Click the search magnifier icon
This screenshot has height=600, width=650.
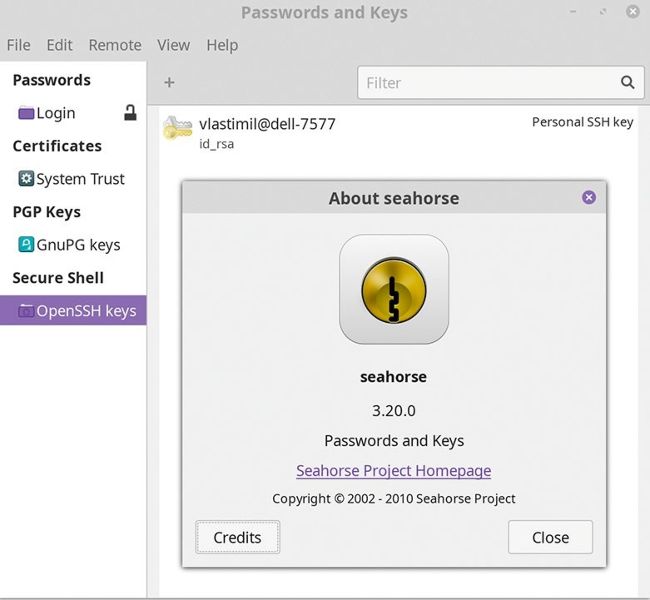627,83
